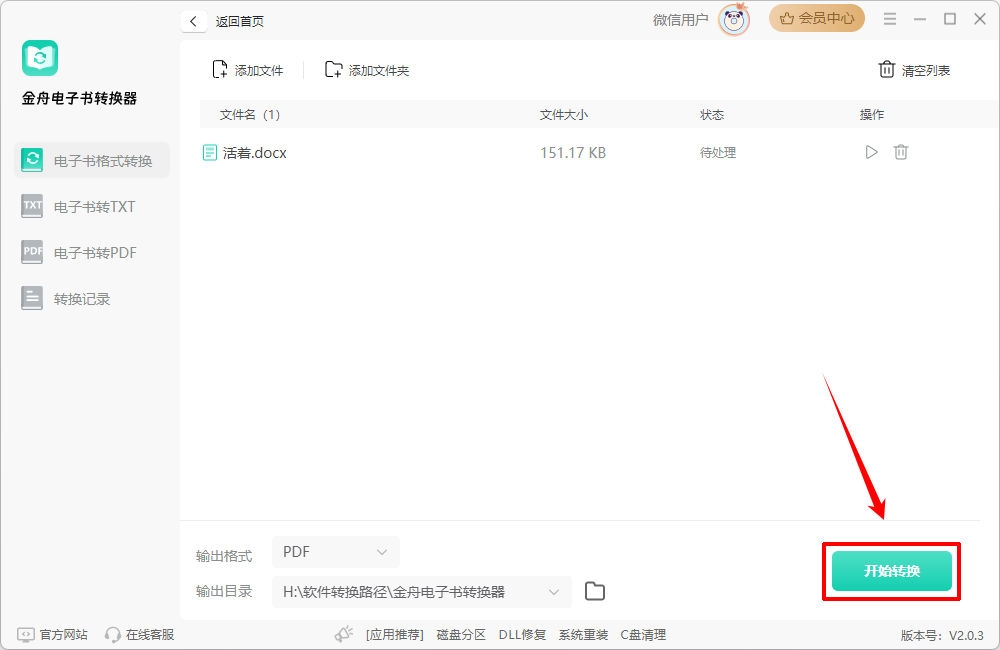
Task: Maximize the converter window
Action: point(950,19)
